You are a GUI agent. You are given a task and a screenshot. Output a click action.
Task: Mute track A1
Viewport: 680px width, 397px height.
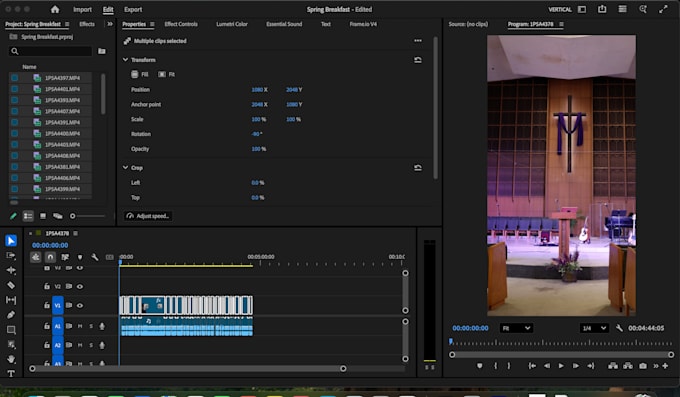pyautogui.click(x=80, y=326)
